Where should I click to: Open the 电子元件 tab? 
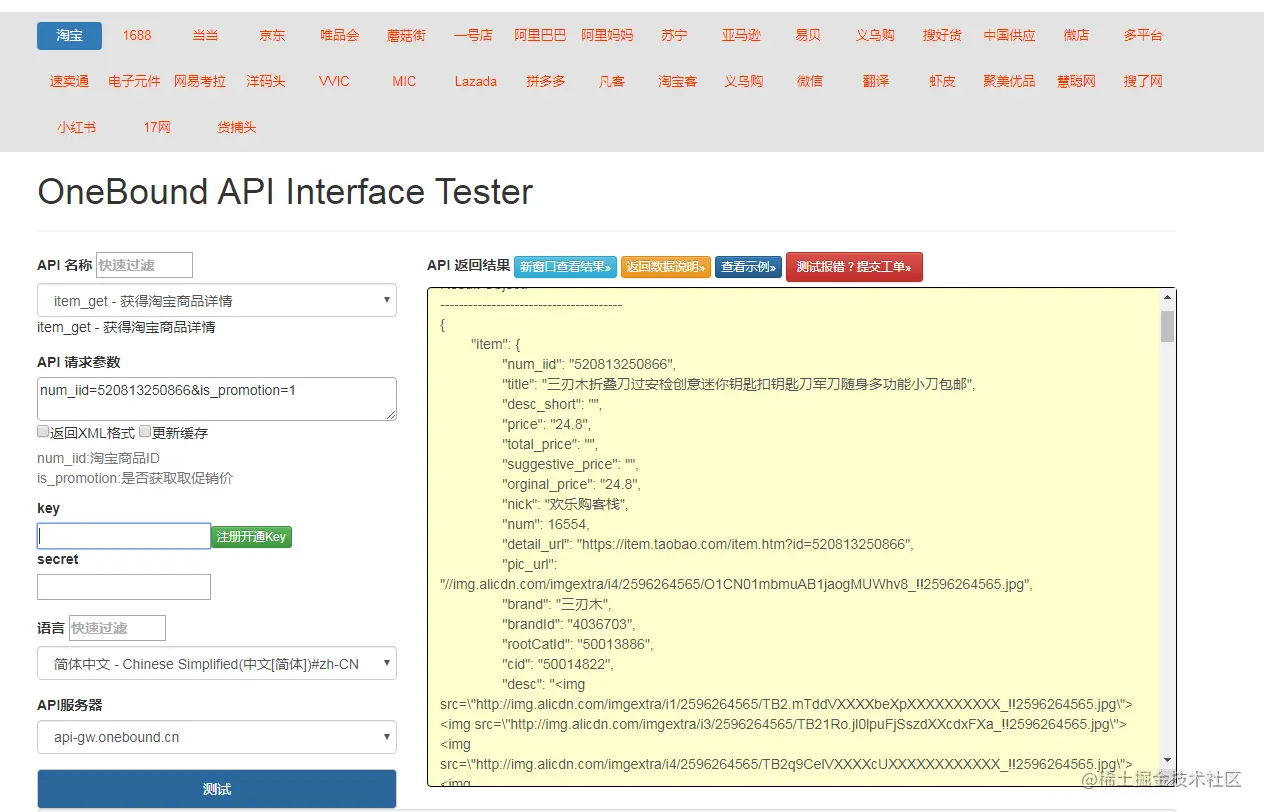coord(134,81)
